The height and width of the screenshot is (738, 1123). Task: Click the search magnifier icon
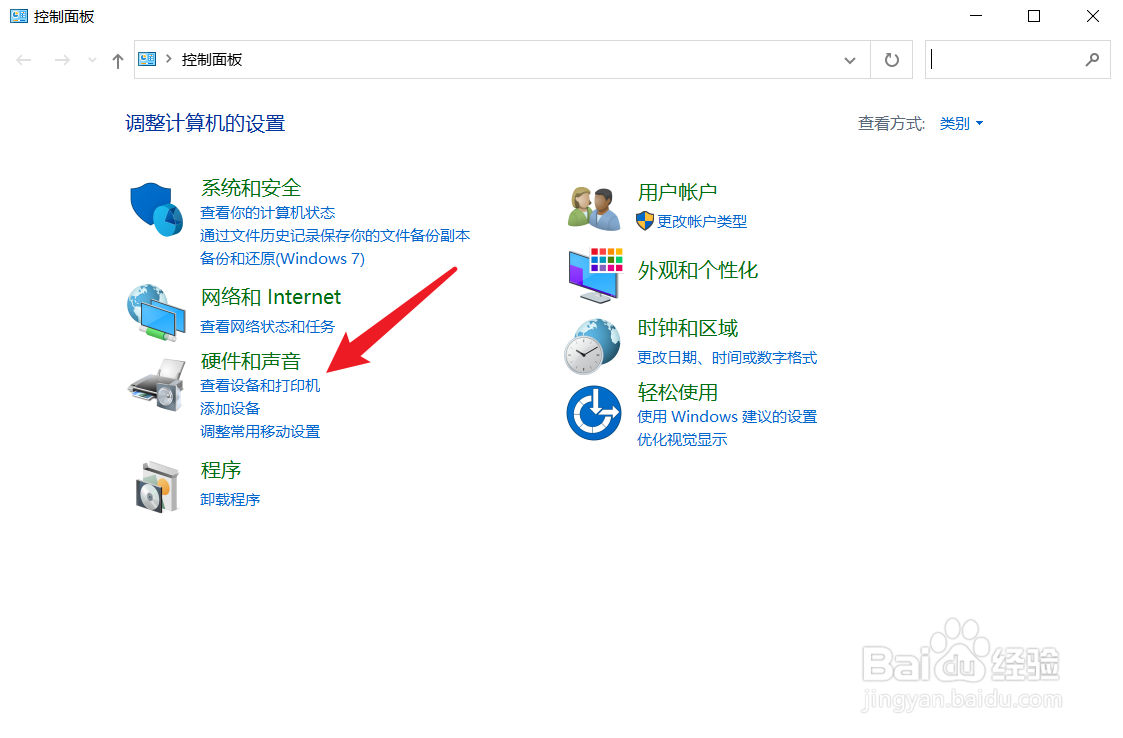tap(1092, 59)
